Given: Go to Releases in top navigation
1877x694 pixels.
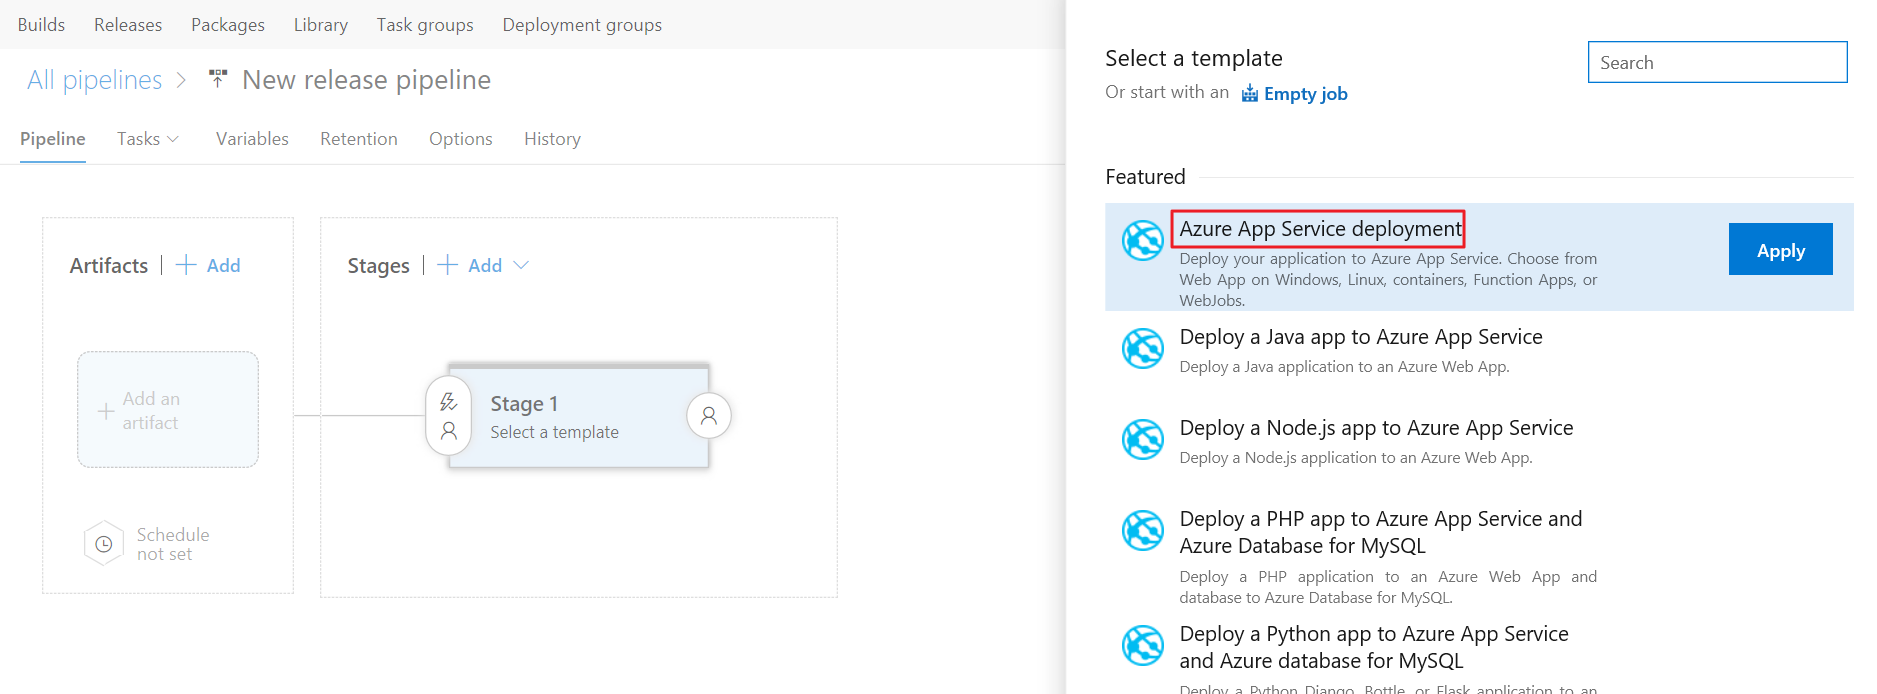Looking at the screenshot, I should point(128,25).
